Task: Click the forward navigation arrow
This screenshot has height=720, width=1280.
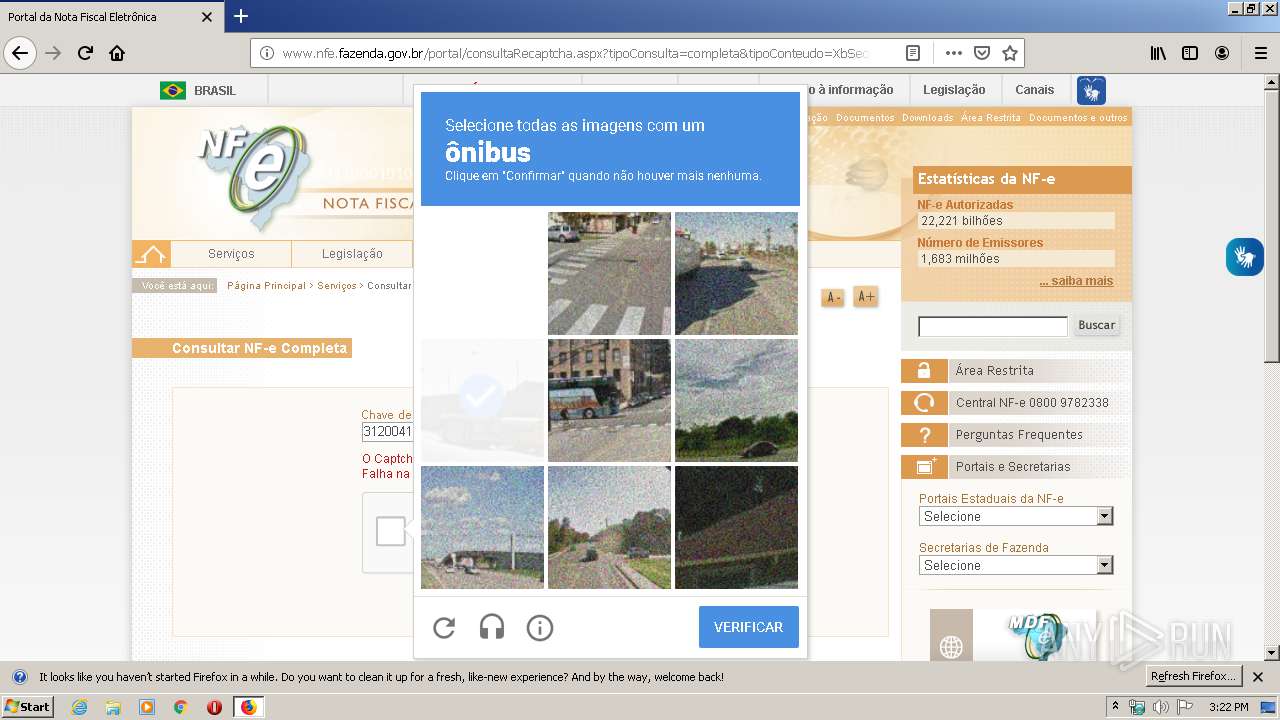Action: click(x=53, y=53)
